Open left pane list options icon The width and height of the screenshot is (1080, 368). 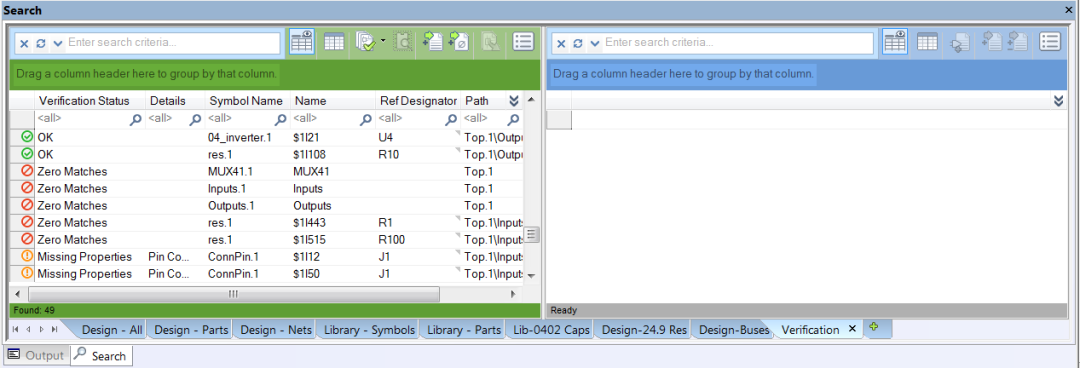pos(523,41)
